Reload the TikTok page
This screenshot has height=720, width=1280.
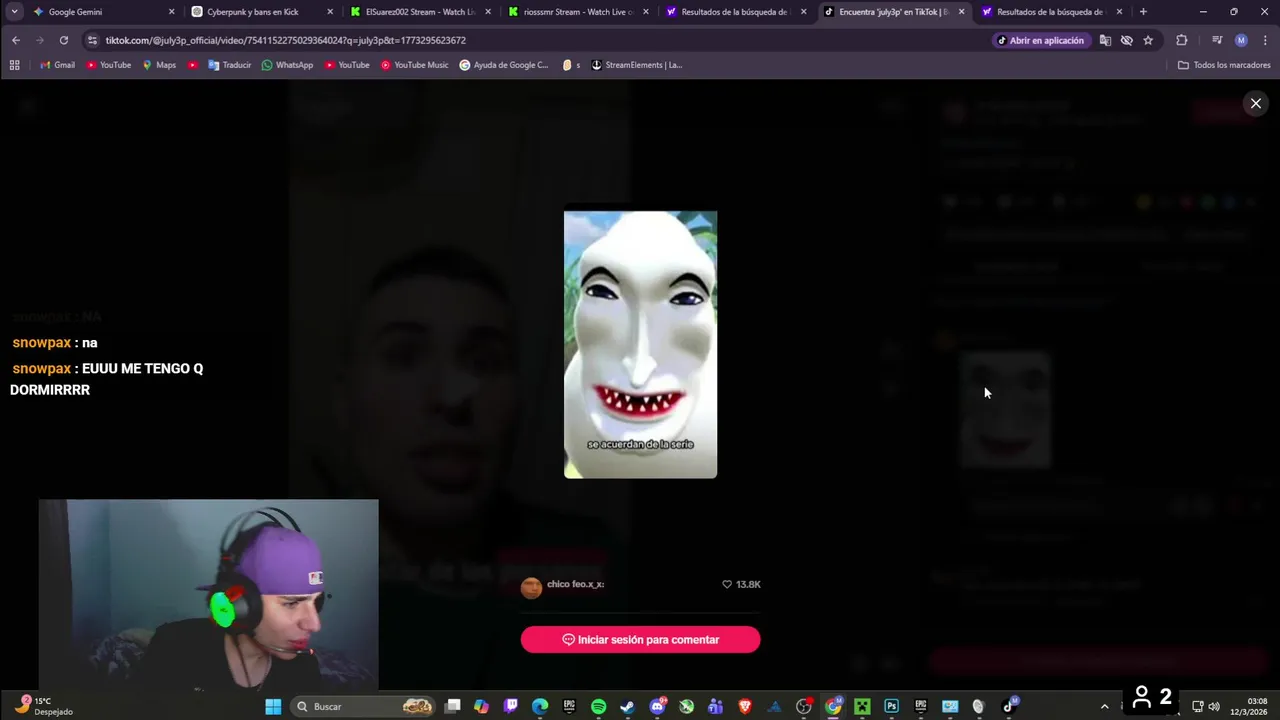pos(63,40)
